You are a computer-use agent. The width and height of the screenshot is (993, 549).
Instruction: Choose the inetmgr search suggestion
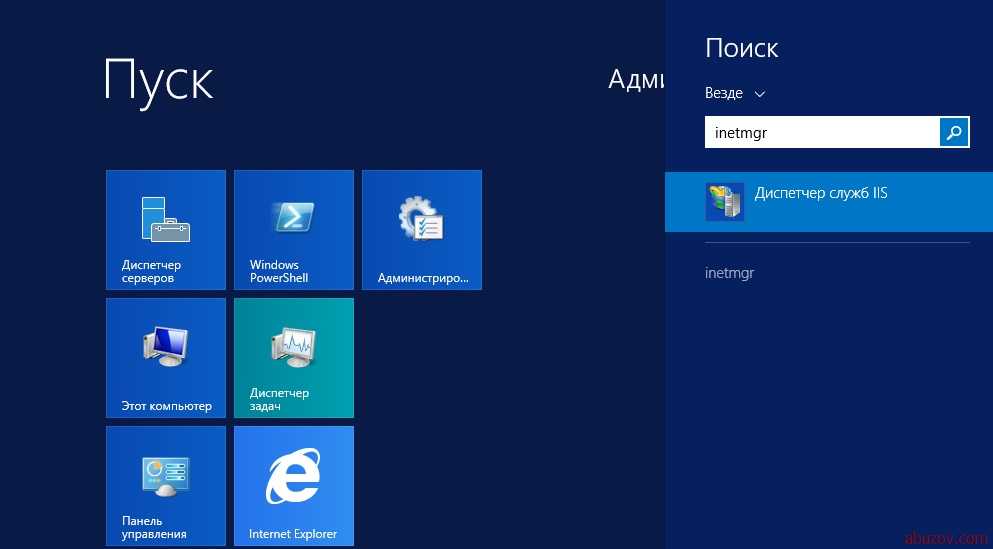click(729, 272)
